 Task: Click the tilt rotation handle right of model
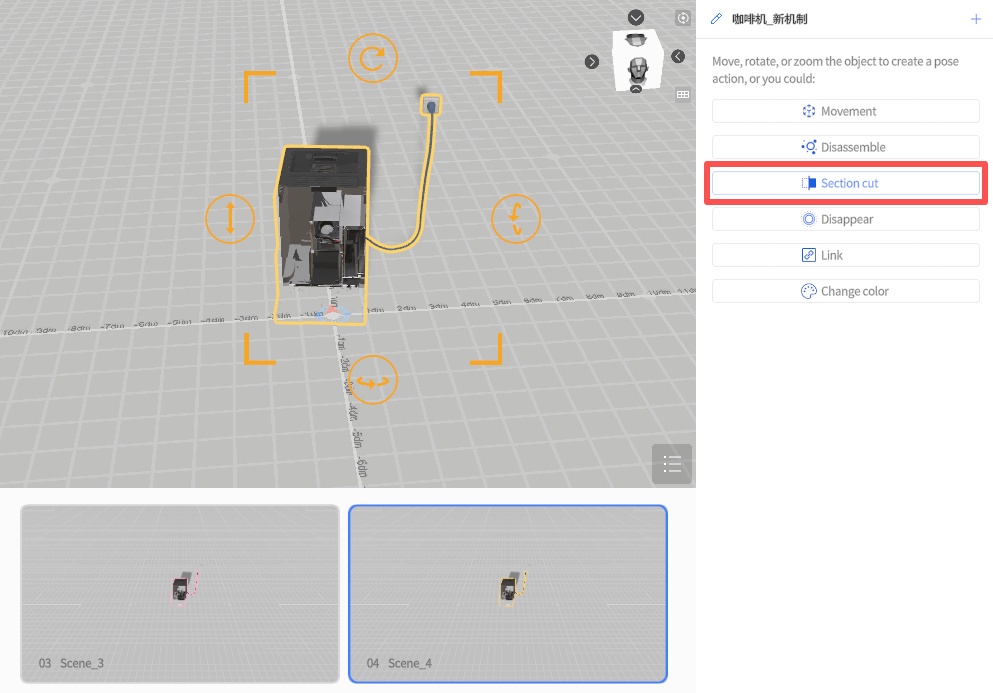pyautogui.click(x=516, y=217)
